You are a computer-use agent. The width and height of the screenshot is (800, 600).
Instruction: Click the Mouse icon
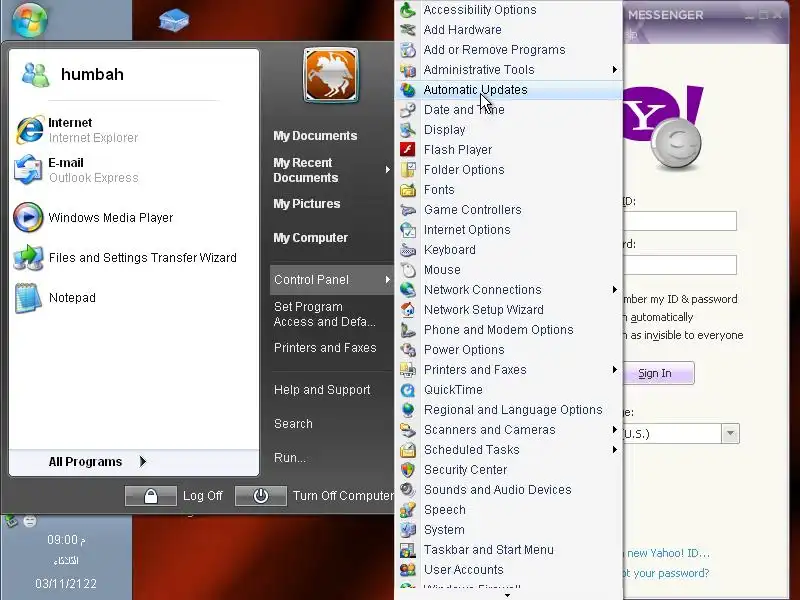(x=408, y=269)
